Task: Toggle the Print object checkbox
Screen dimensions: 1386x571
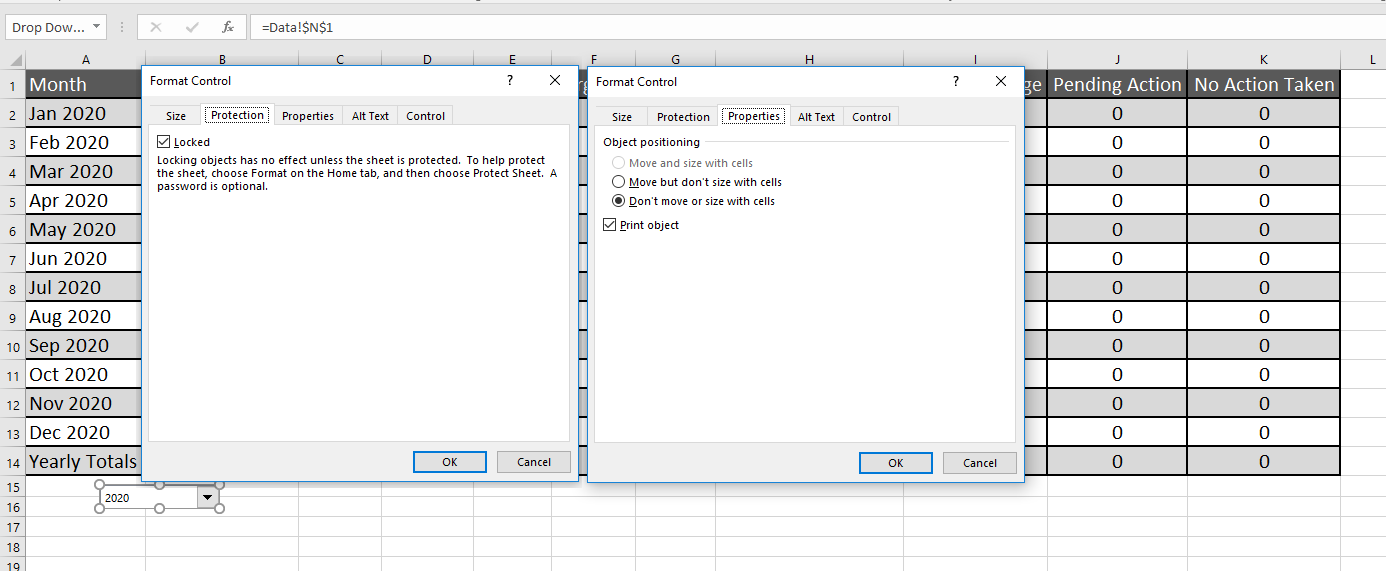Action: (x=610, y=225)
